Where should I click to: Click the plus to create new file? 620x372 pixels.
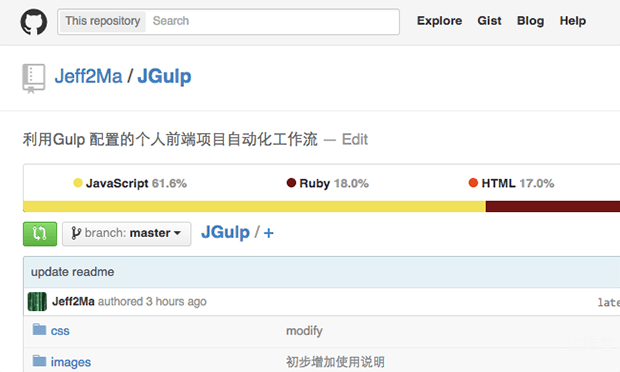[268, 233]
